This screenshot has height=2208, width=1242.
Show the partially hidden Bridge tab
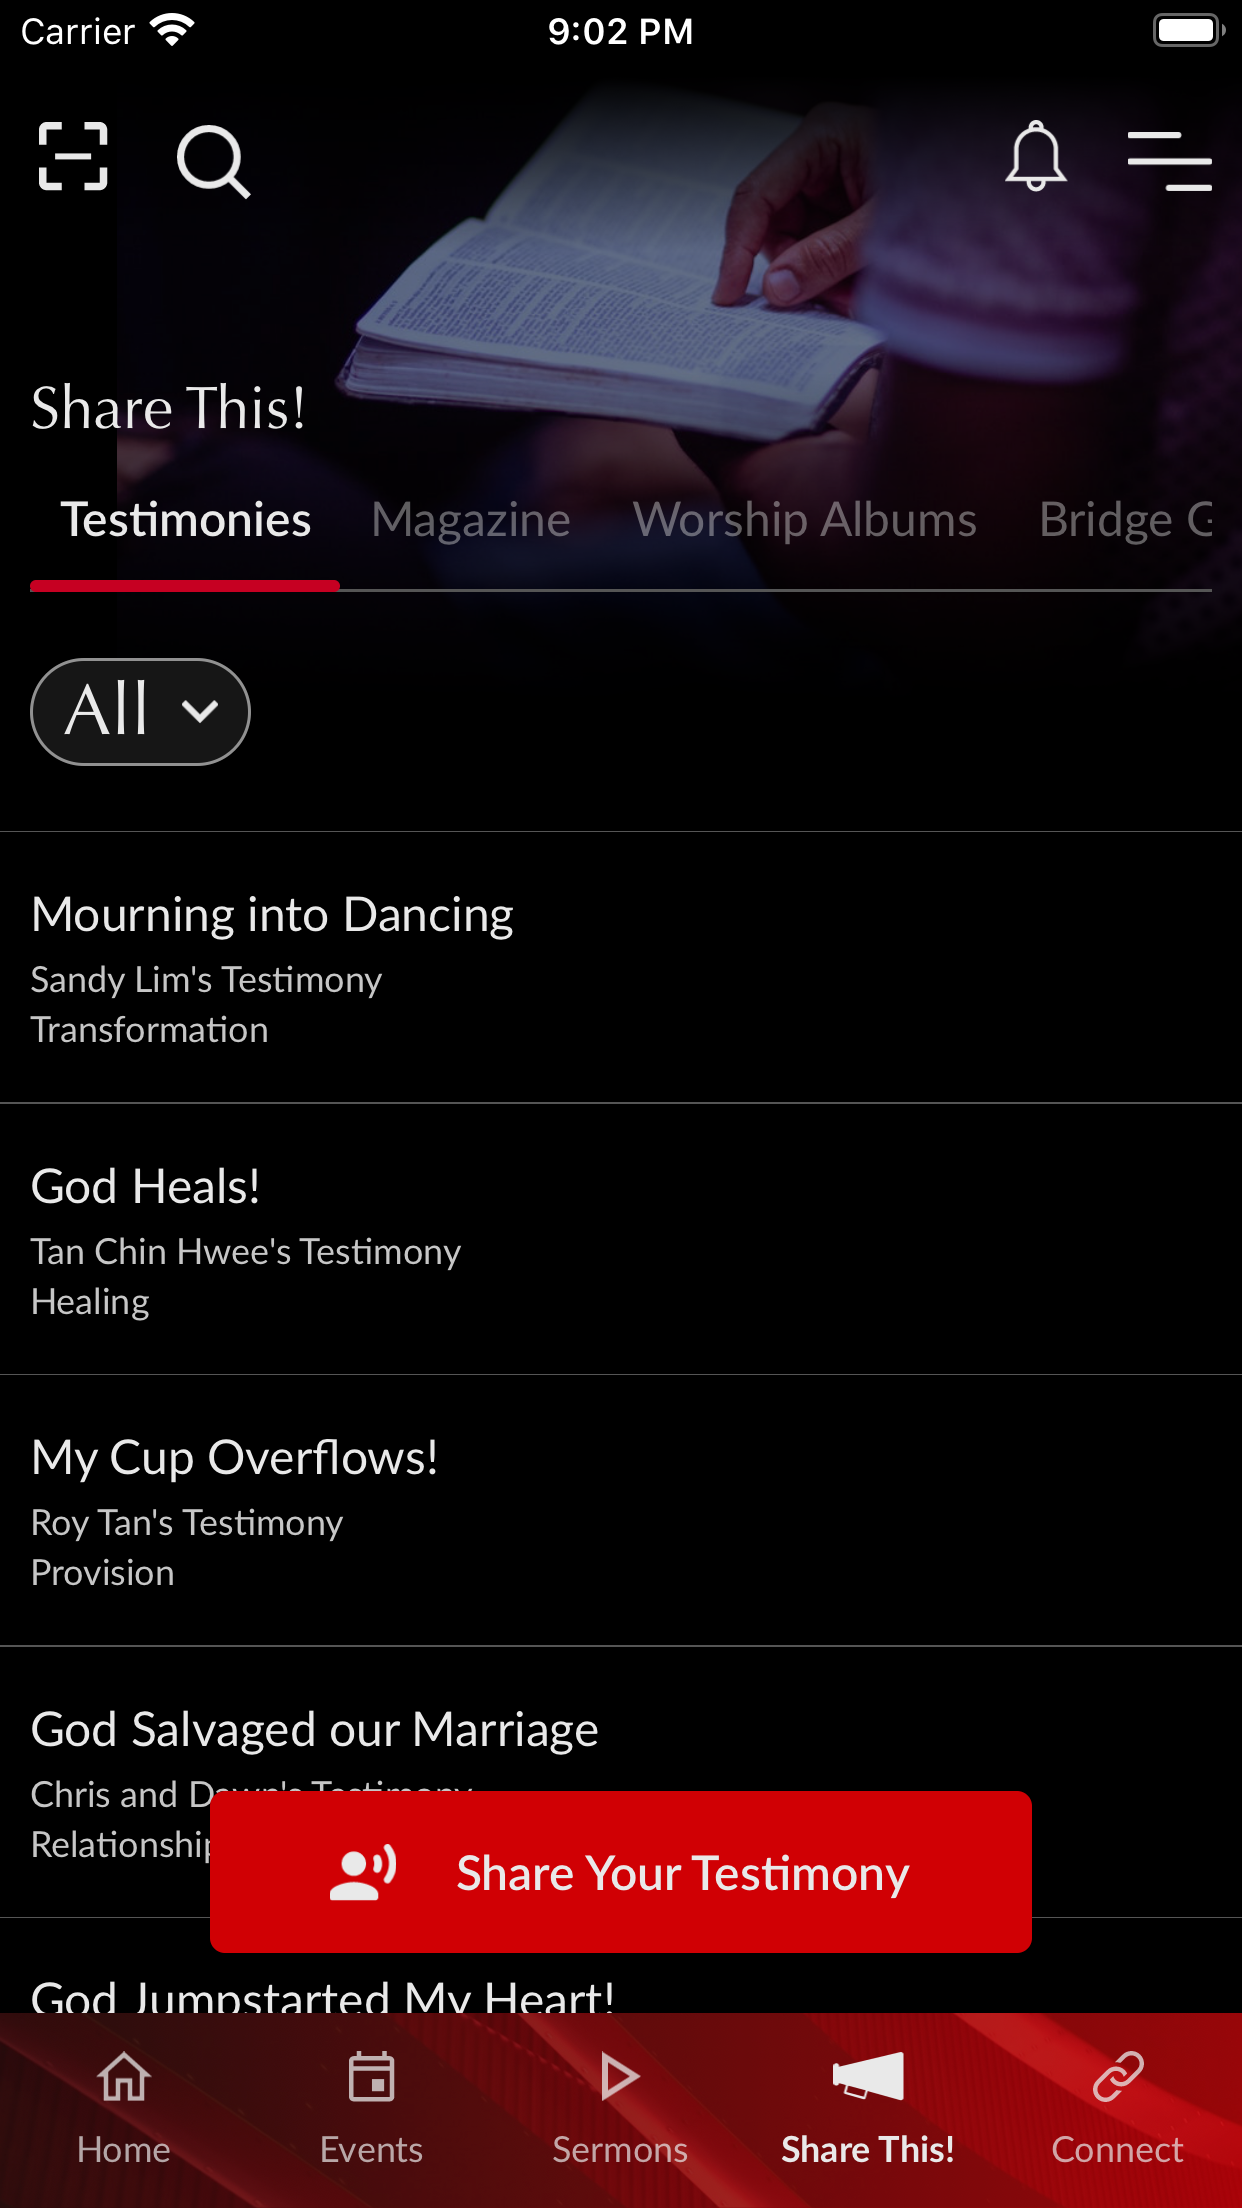[x=1125, y=520]
